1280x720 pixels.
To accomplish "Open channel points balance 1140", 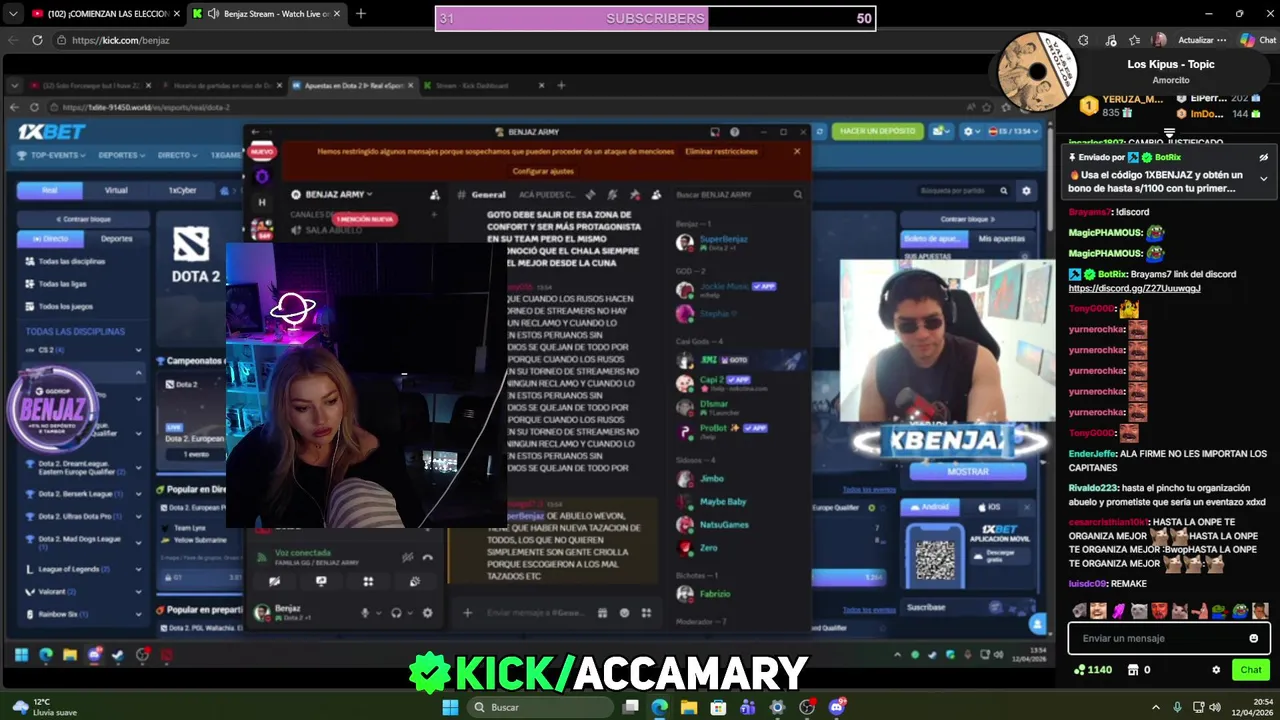I will pyautogui.click(x=1092, y=670).
